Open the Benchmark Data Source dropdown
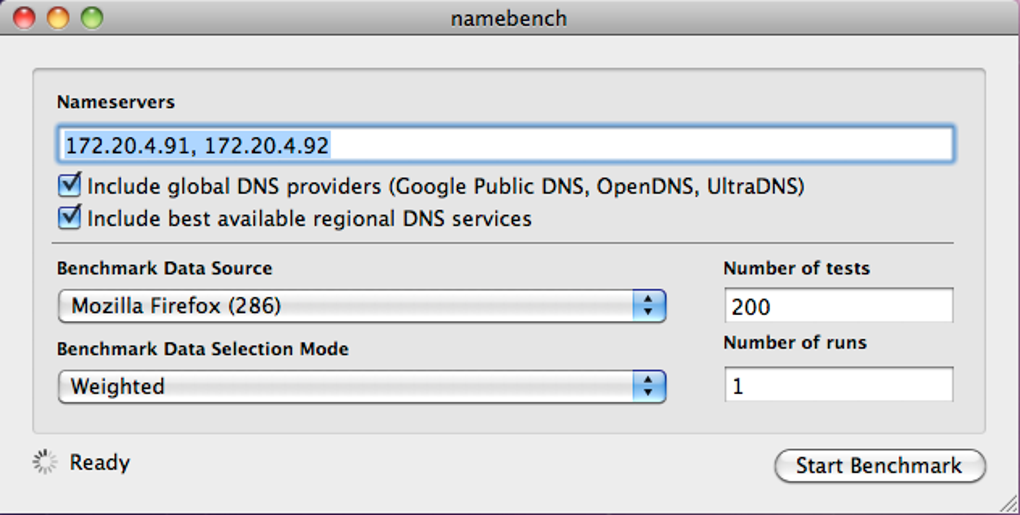1020x515 pixels. pyautogui.click(x=362, y=306)
